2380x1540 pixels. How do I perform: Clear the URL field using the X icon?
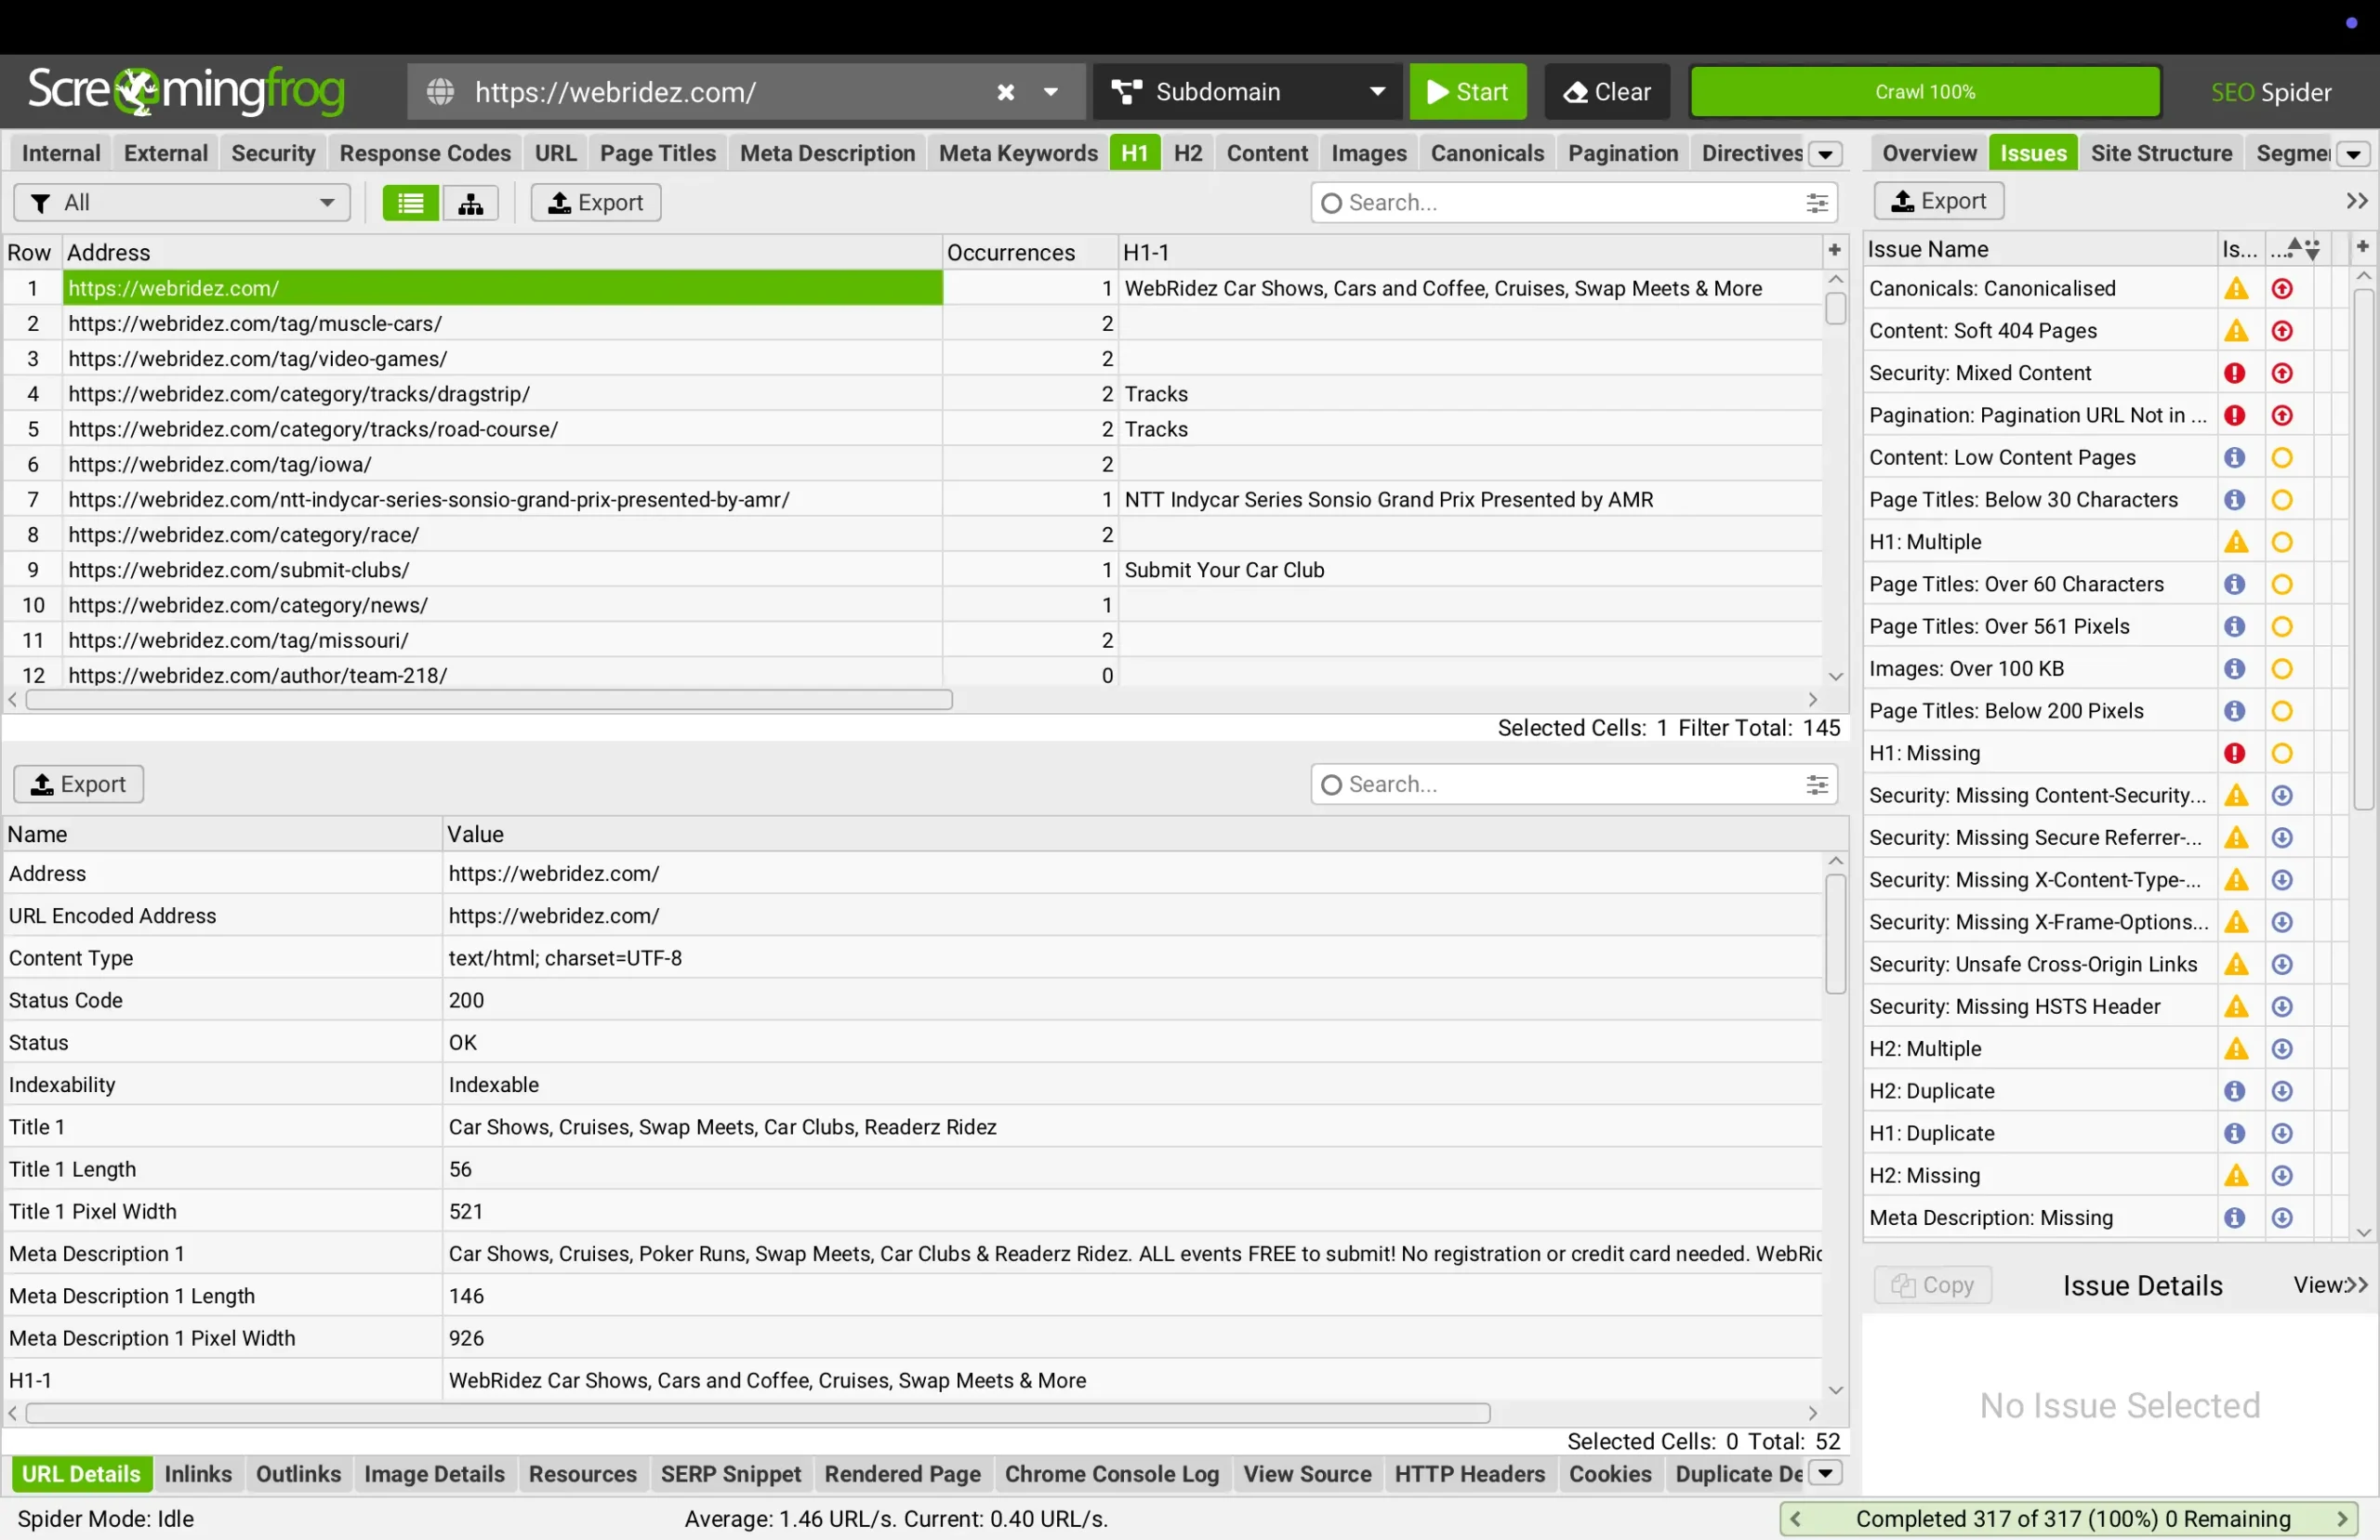coord(1003,91)
